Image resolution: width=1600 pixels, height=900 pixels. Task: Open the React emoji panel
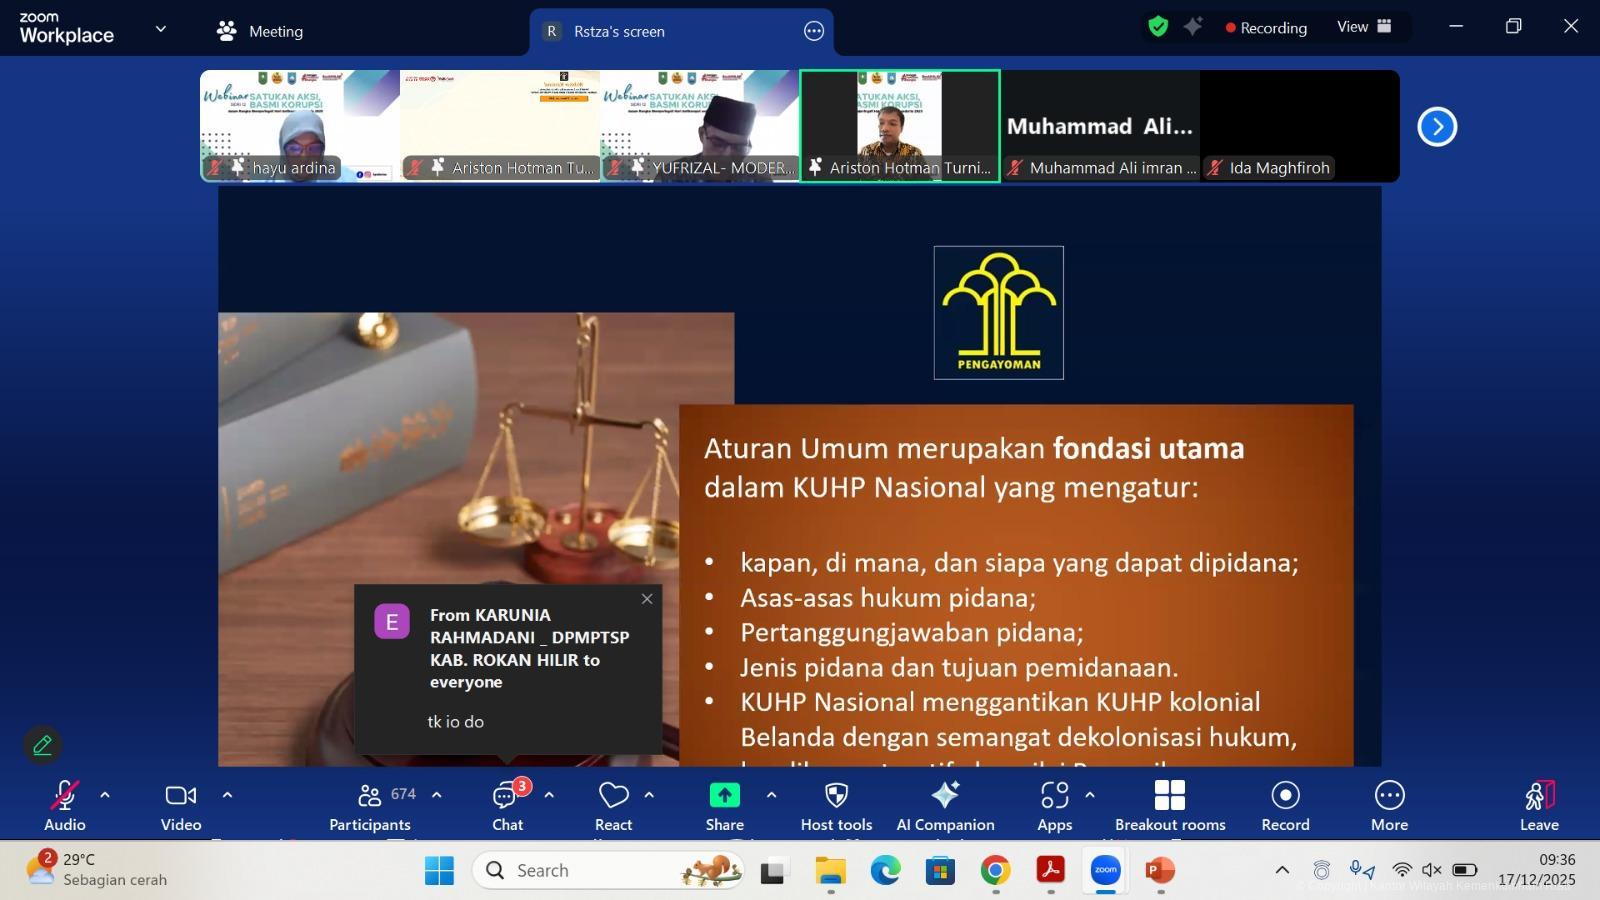[613, 804]
